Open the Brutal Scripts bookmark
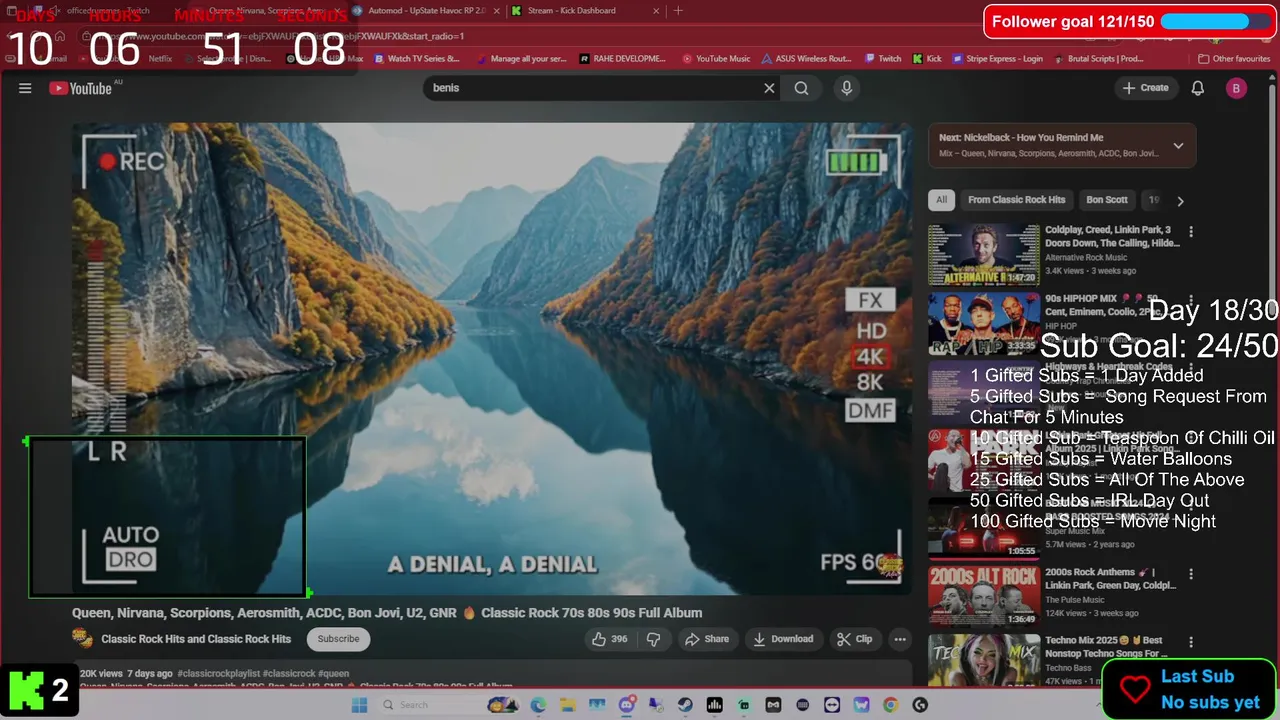The image size is (1280, 720). [1098, 59]
